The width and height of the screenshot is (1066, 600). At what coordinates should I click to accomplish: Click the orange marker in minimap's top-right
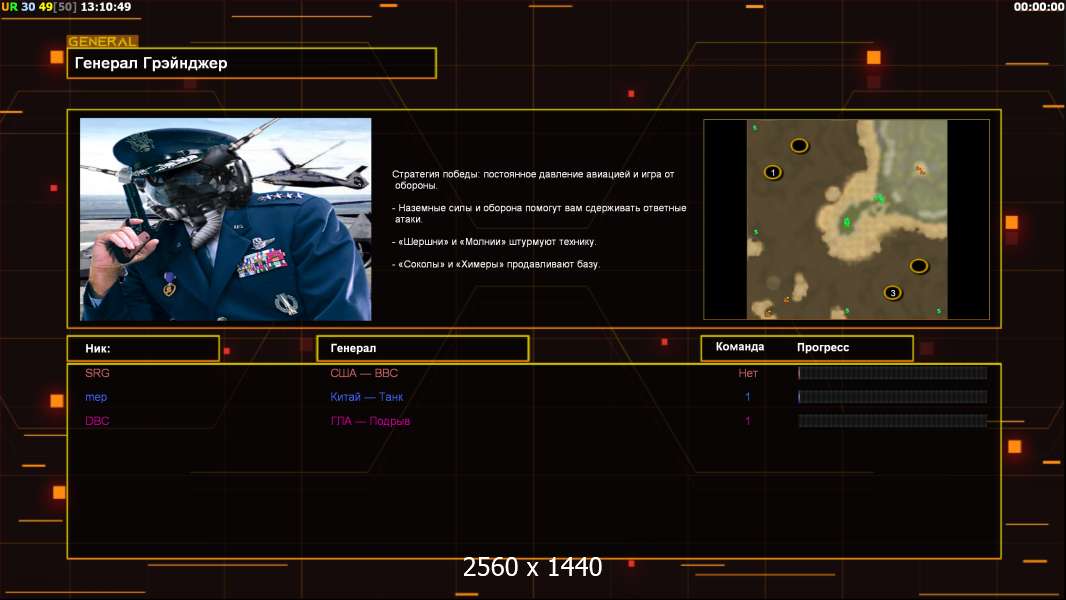[920, 170]
